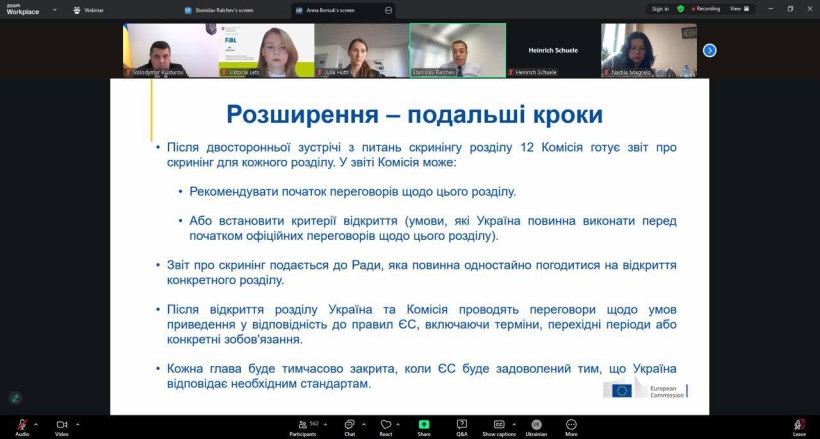820x439 pixels.
Task: Start camera using the Video icon
Action: (61, 425)
